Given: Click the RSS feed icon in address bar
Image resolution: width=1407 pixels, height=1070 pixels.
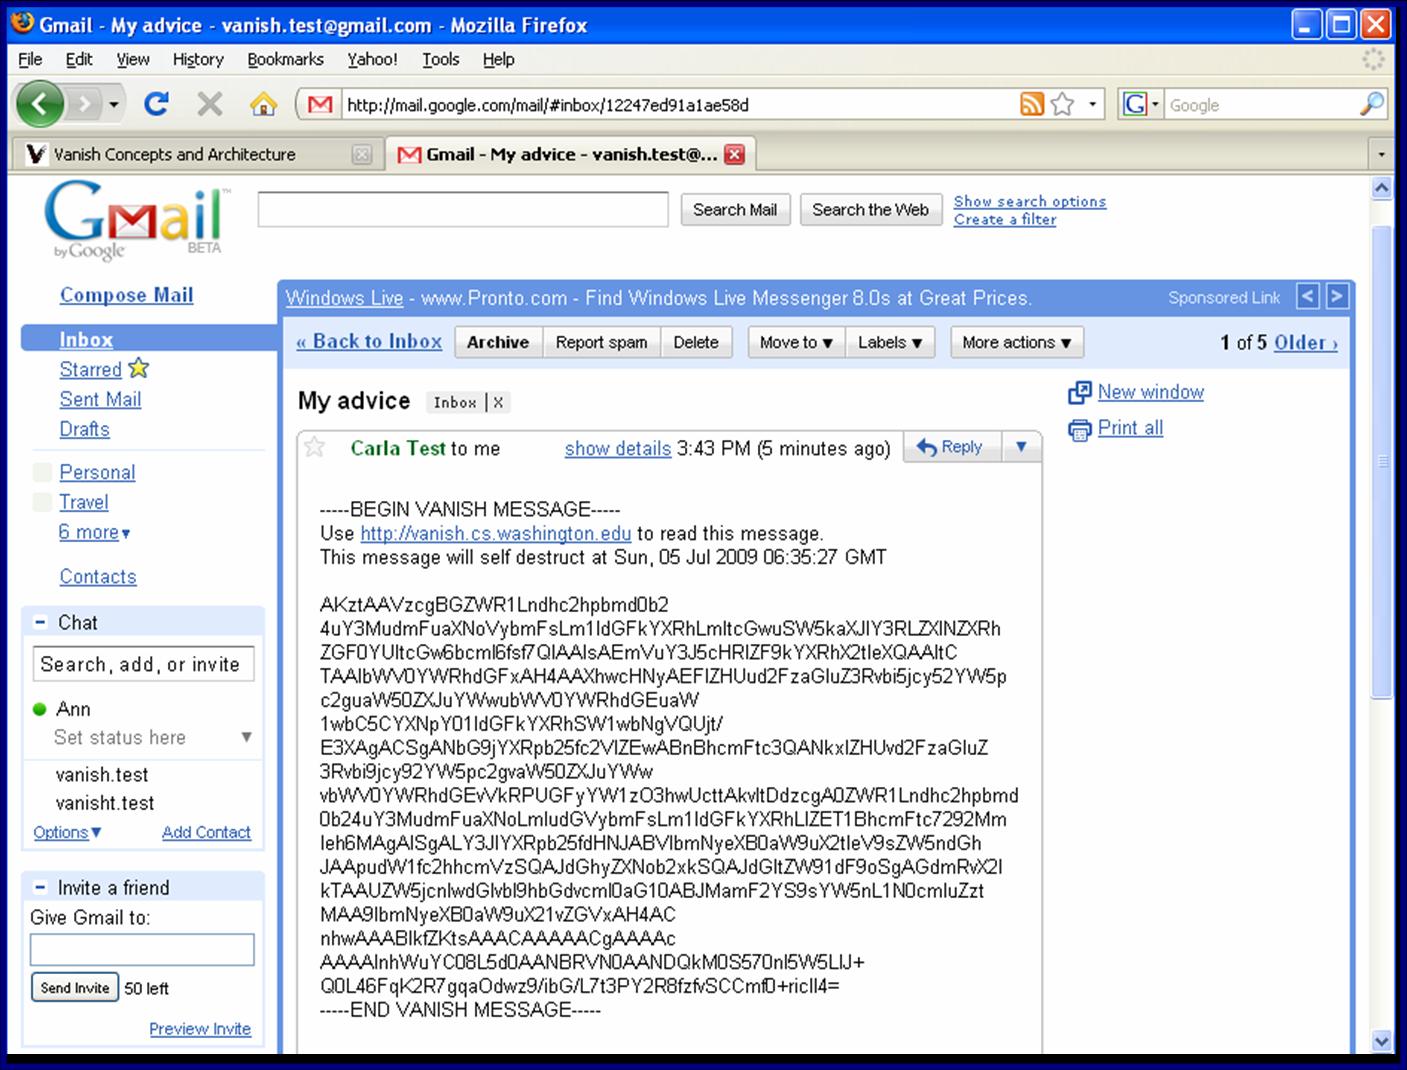Looking at the screenshot, I should click(1032, 104).
